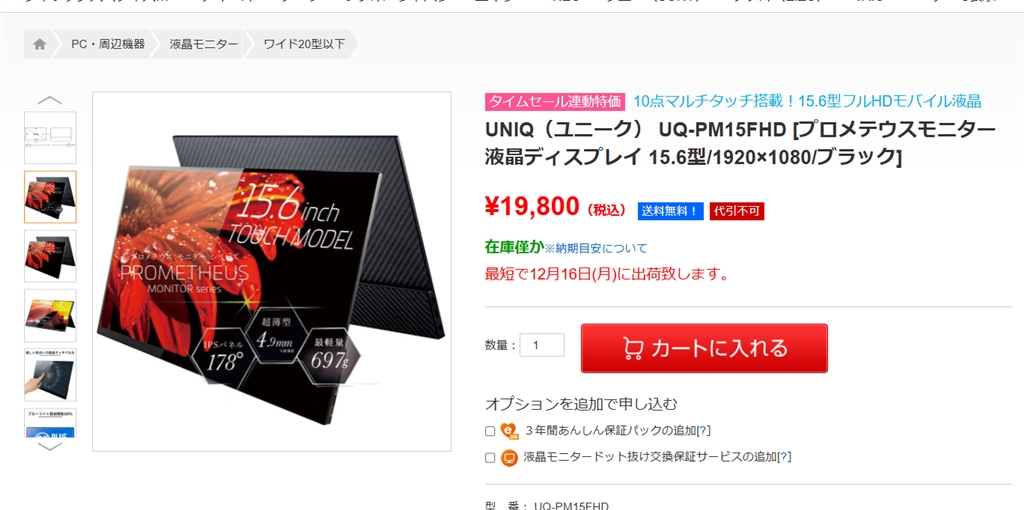Image resolution: width=1024 pixels, height=510 pixels.
Task: Click the blue 送料無料 free shipping badge
Action: 671,212
